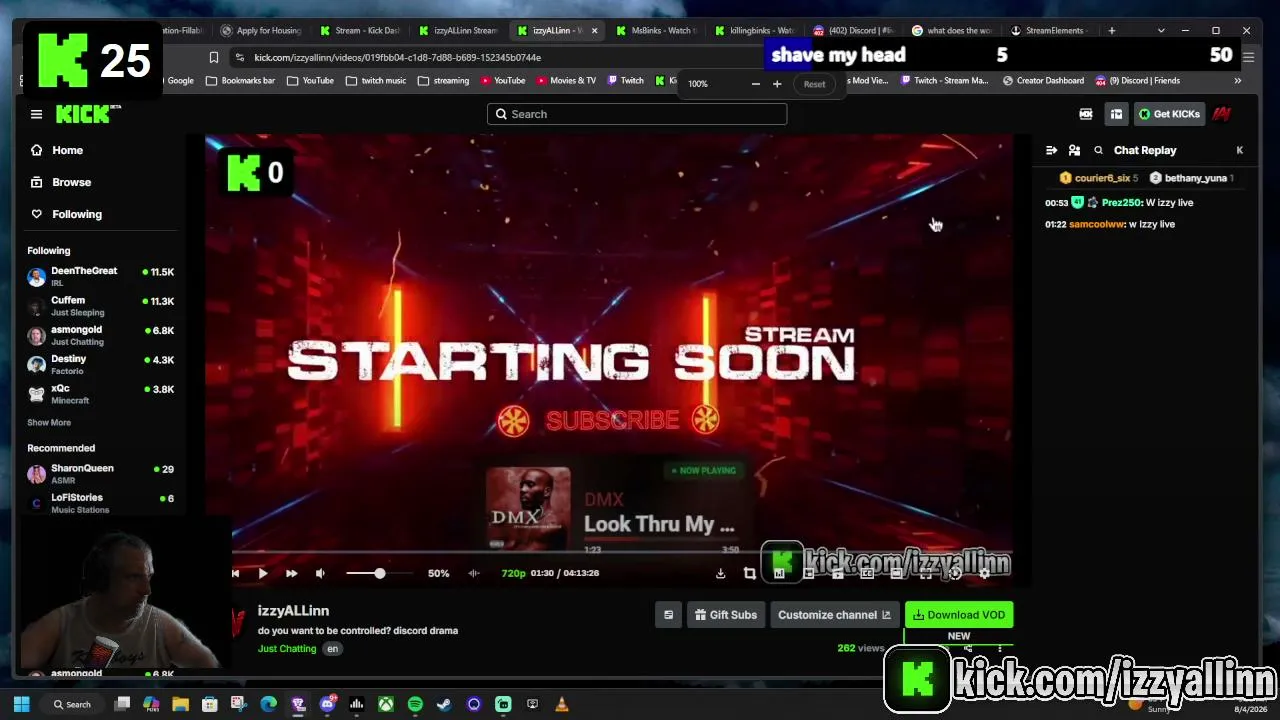Viewport: 1280px width, 720px height.
Task: Switch to the Apply for Housing tab
Action: 261,31
